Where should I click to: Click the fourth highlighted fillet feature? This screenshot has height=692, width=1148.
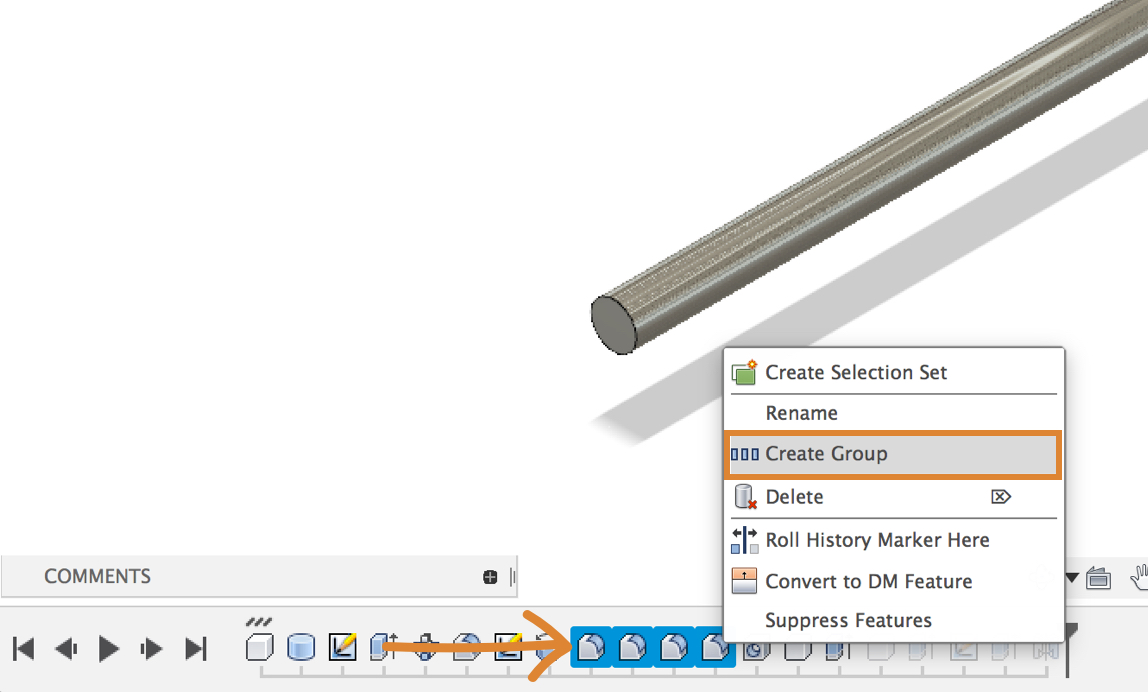click(x=715, y=647)
